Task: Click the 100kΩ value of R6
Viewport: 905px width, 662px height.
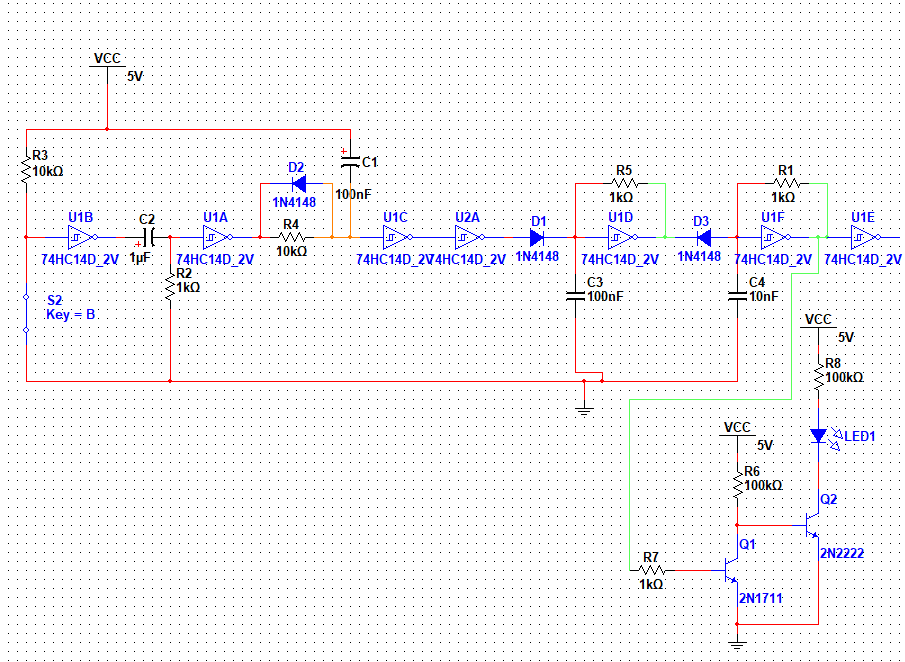Action: pyautogui.click(x=764, y=485)
